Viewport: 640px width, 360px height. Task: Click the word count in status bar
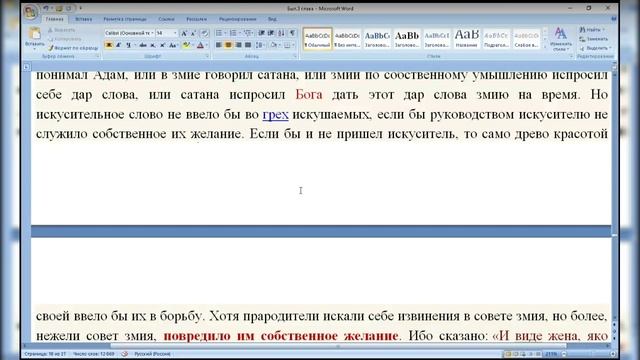click(x=94, y=354)
